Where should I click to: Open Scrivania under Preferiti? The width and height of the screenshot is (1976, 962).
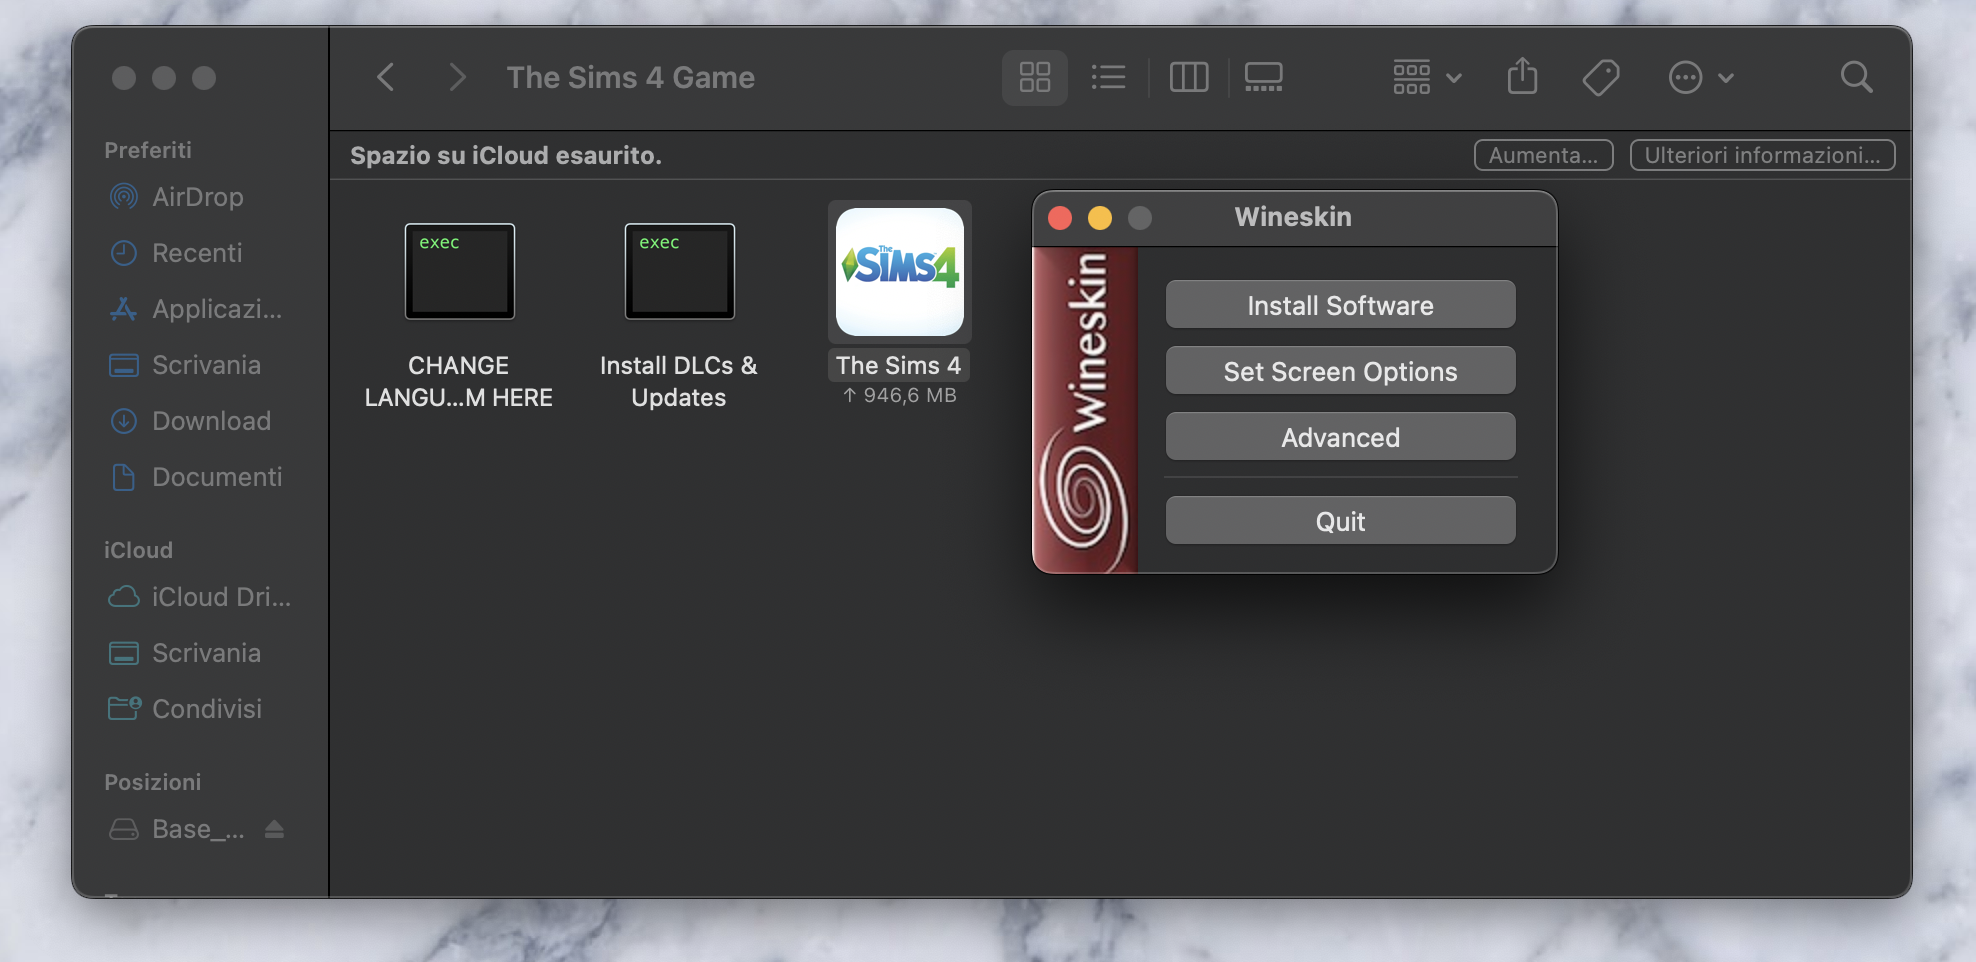[x=206, y=365]
